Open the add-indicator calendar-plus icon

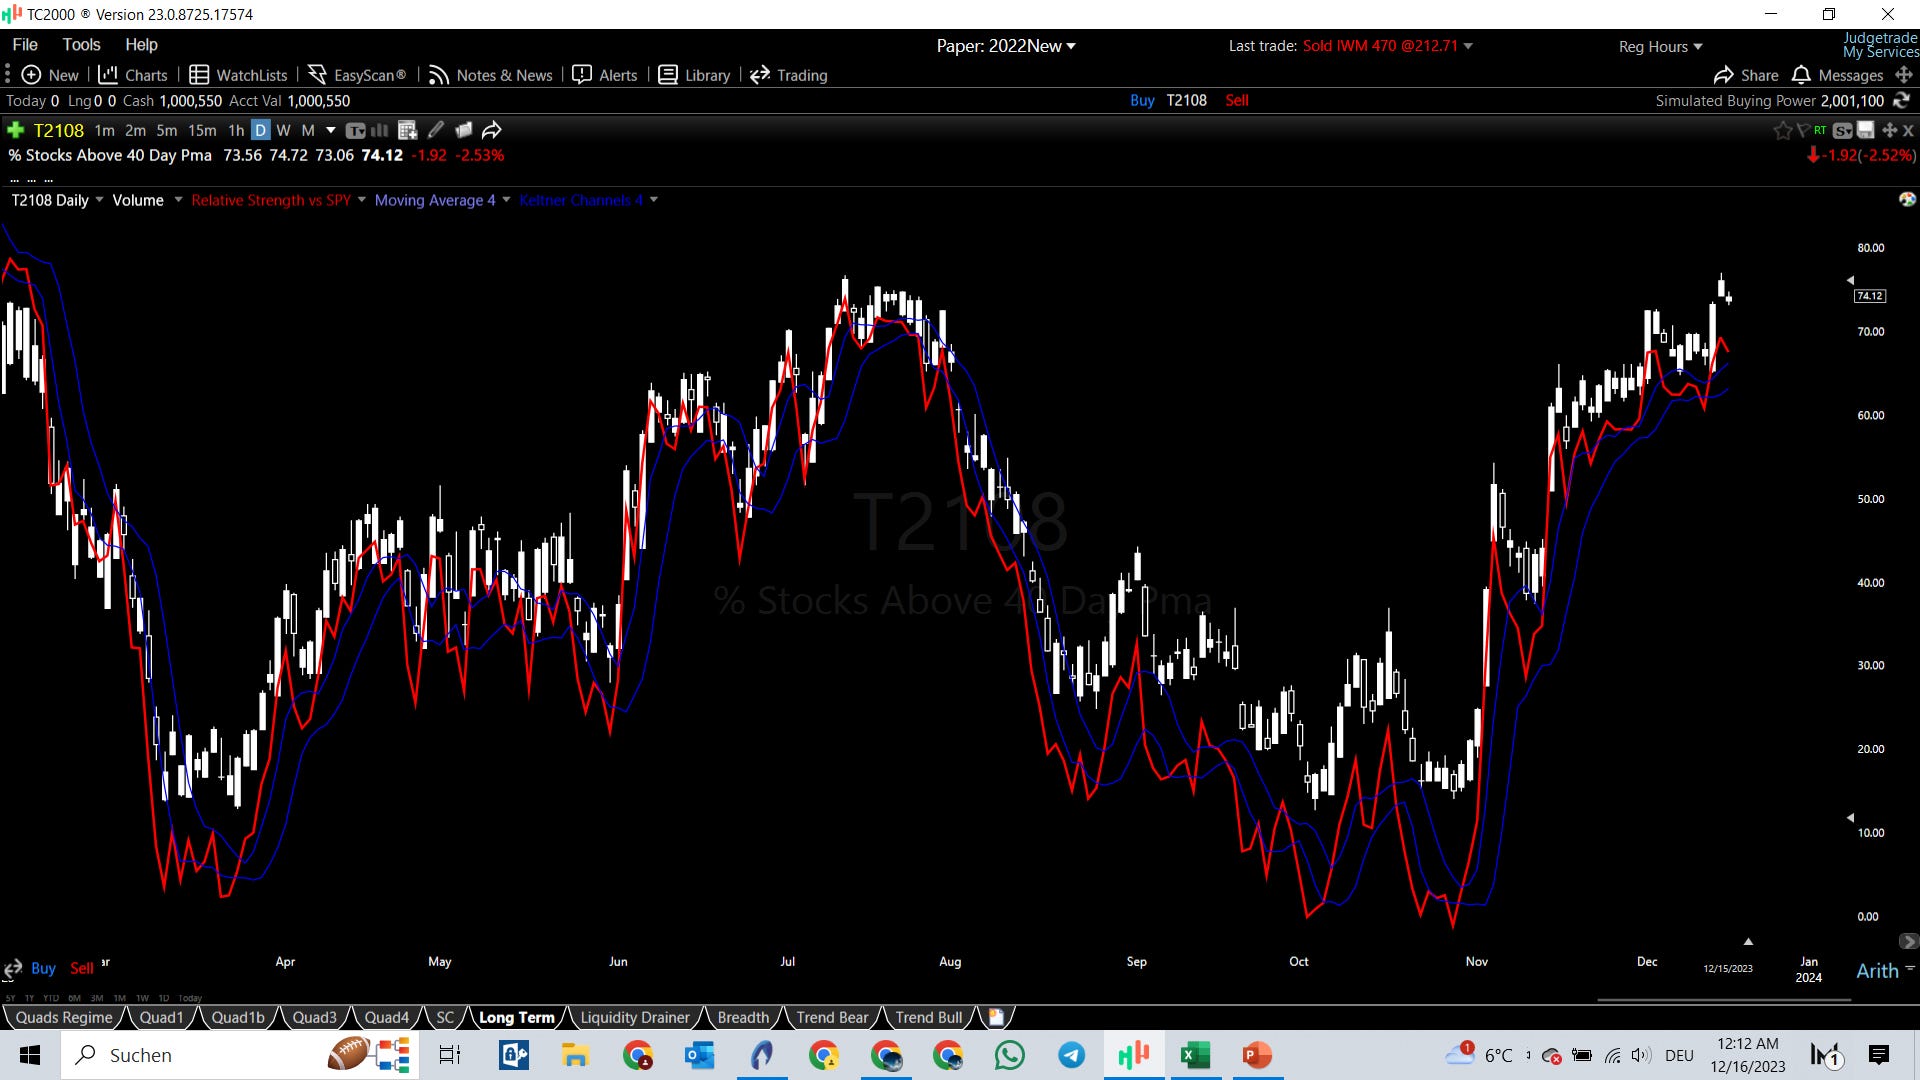[407, 130]
